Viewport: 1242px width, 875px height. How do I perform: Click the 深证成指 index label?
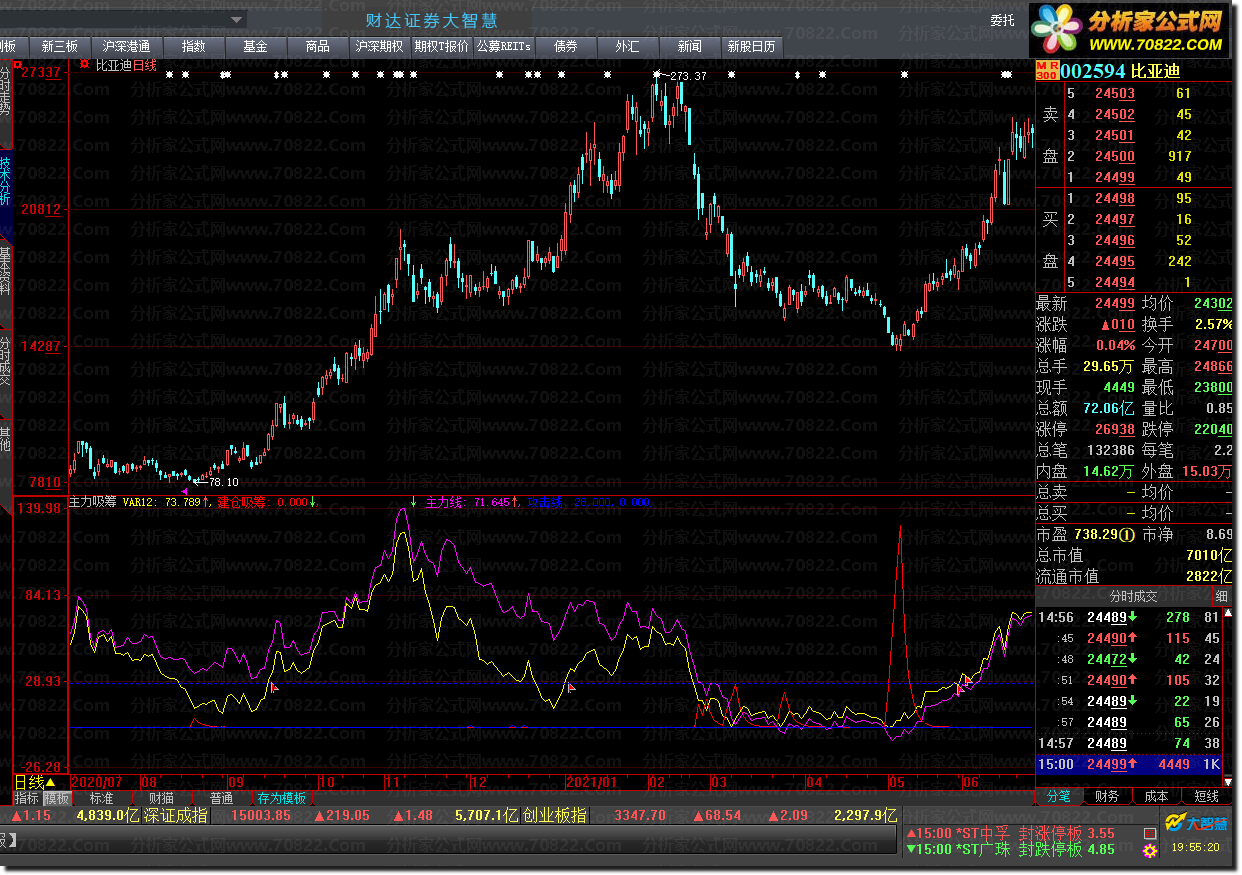coord(176,815)
